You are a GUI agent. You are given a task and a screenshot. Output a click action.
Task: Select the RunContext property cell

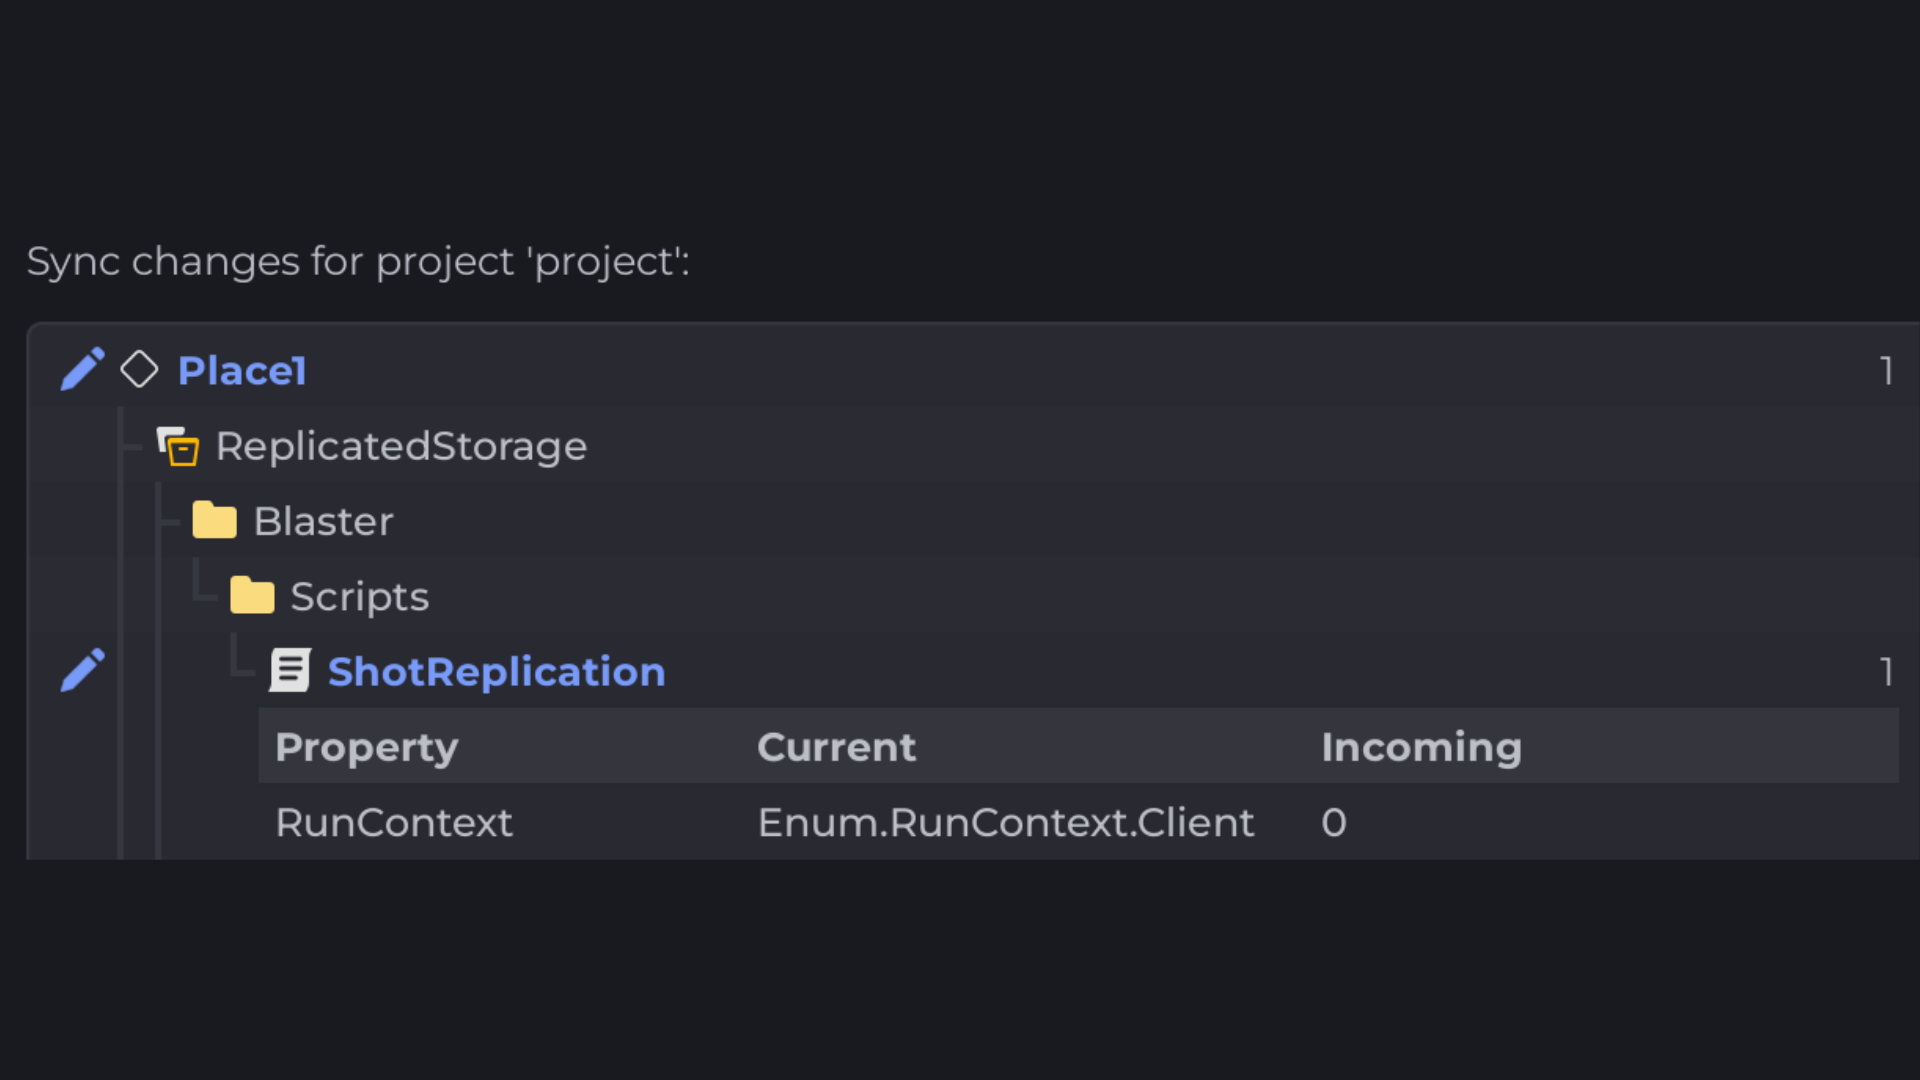click(394, 822)
